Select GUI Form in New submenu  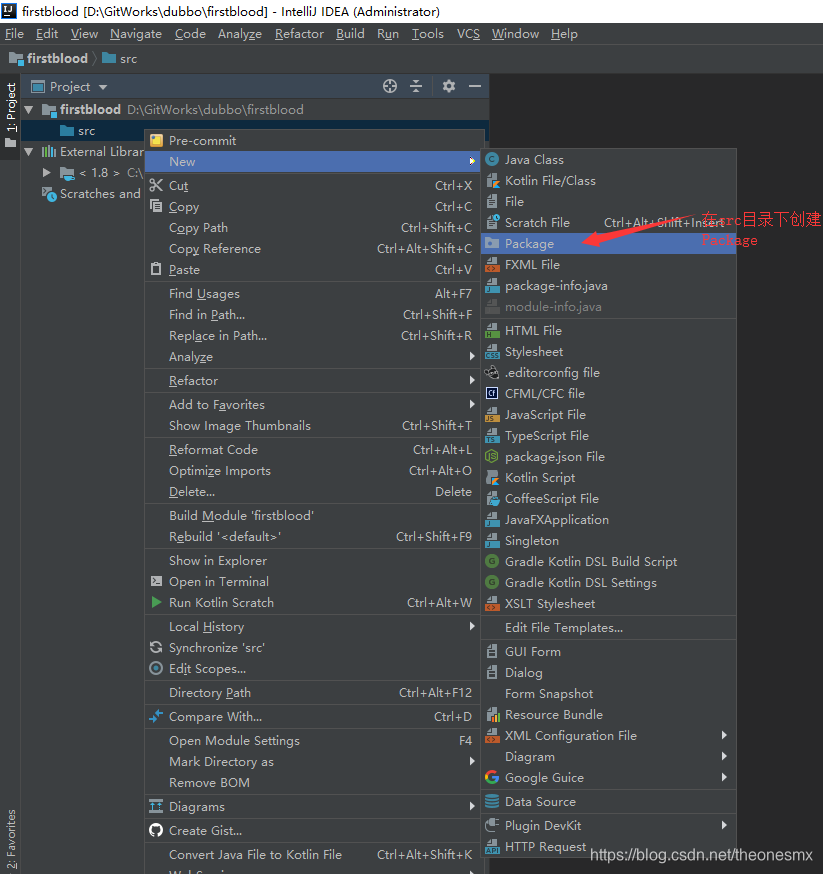coord(608,652)
